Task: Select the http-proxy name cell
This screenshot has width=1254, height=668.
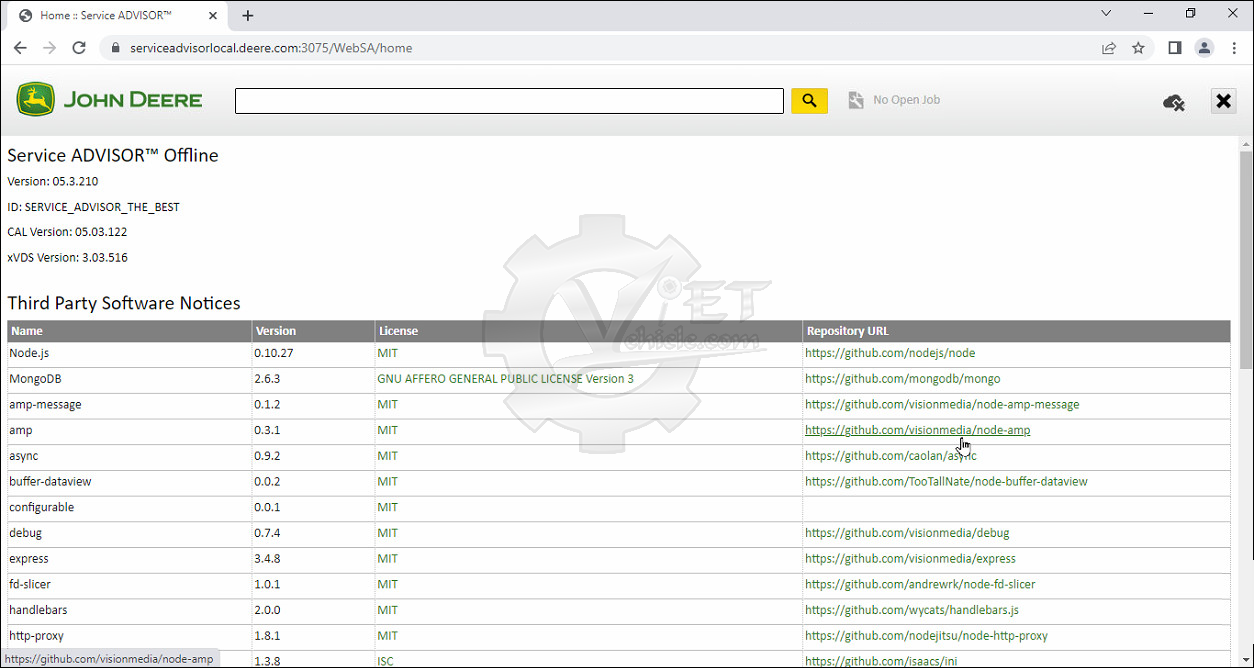Action: (x=130, y=636)
